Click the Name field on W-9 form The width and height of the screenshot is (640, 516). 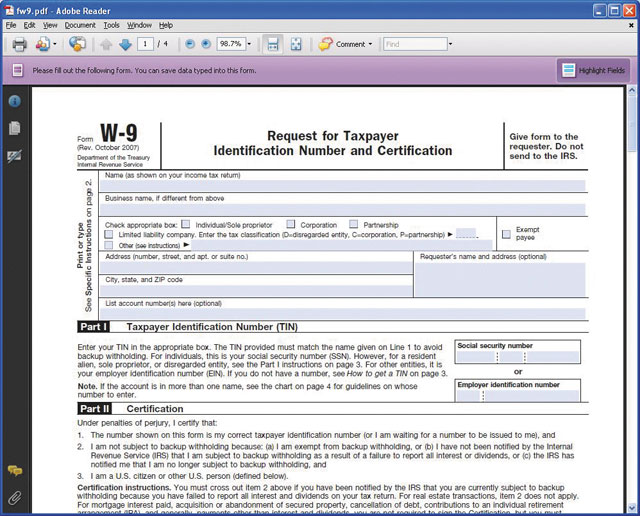pos(343,186)
